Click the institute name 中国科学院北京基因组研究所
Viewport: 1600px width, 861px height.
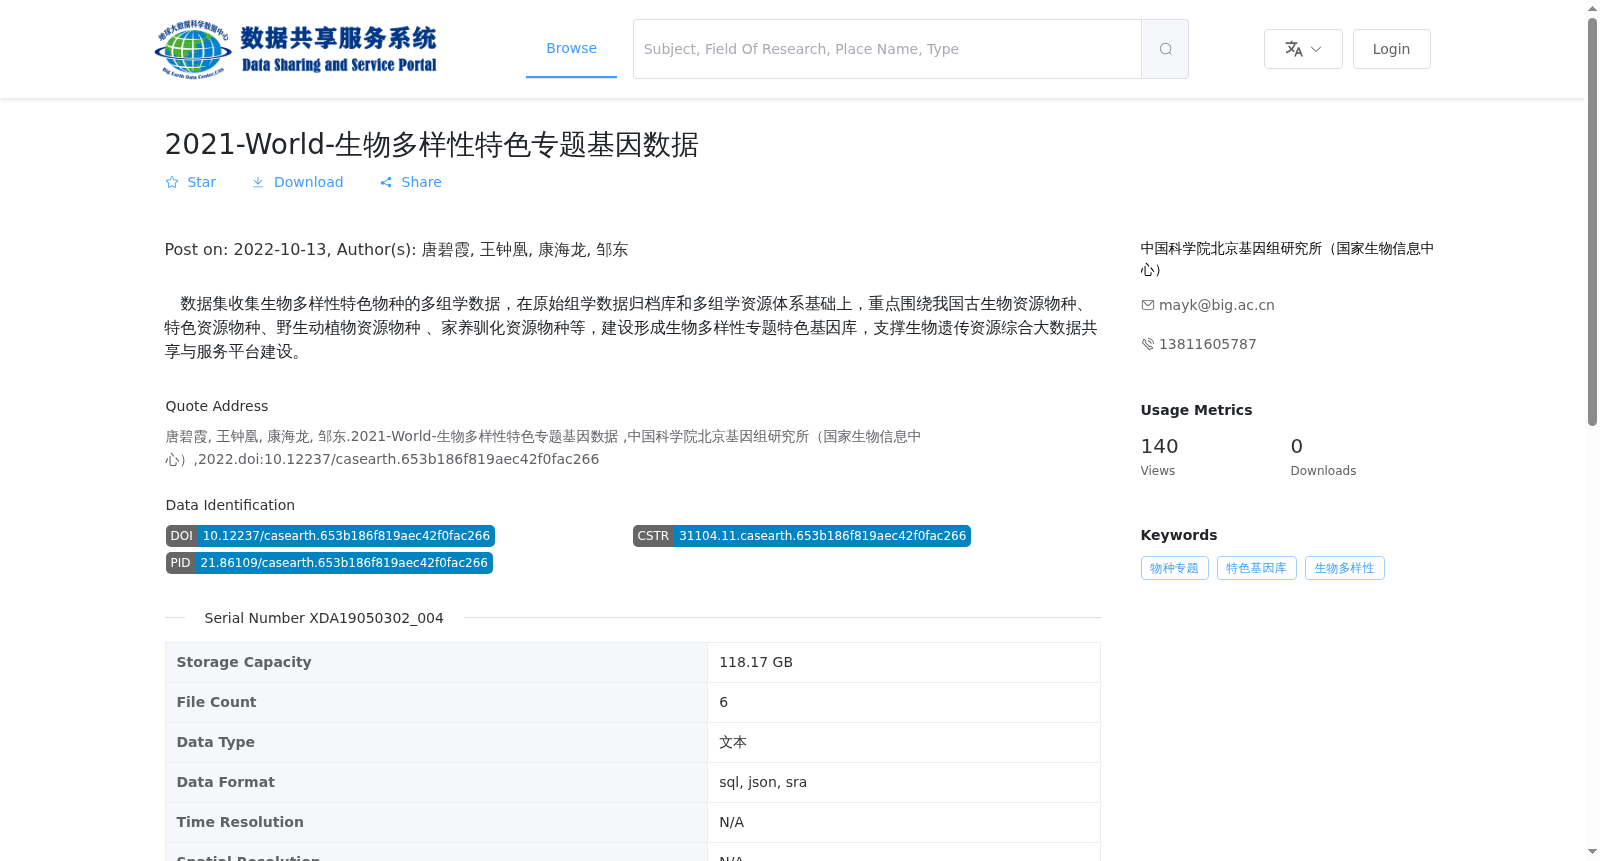[x=1287, y=259]
